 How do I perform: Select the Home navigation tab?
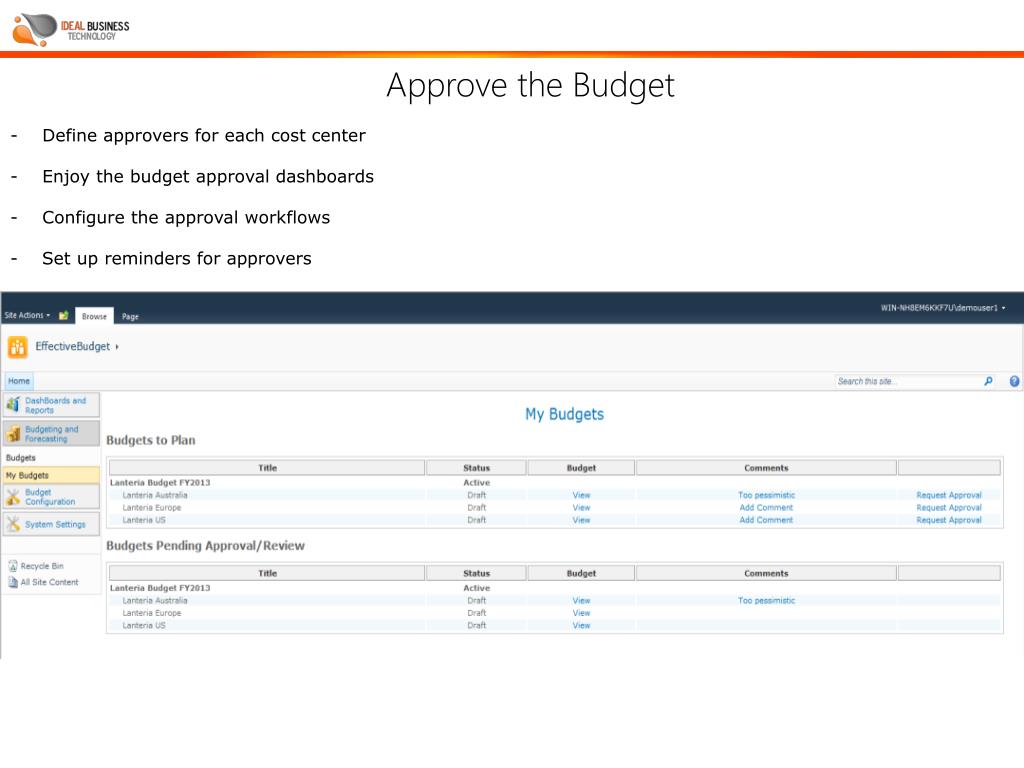point(19,381)
